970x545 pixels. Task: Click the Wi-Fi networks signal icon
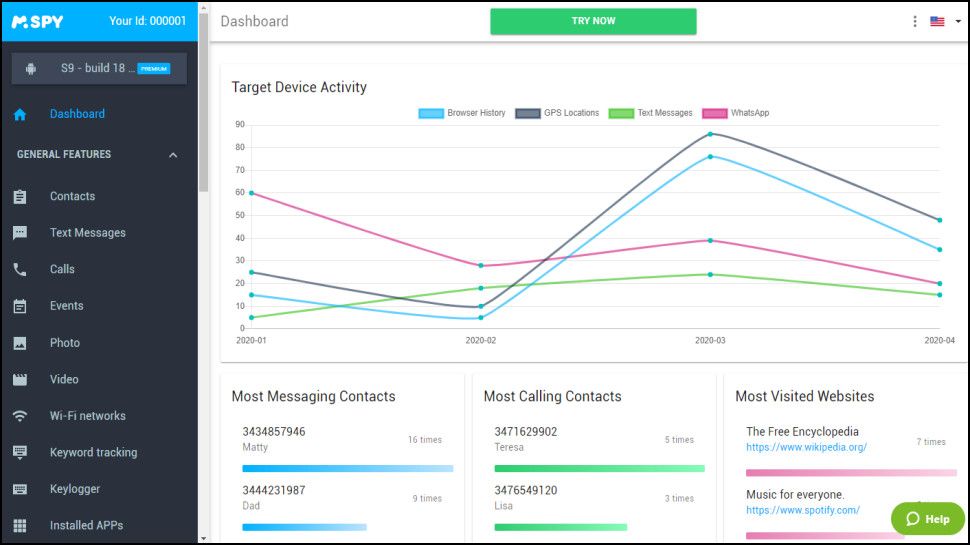coord(20,416)
